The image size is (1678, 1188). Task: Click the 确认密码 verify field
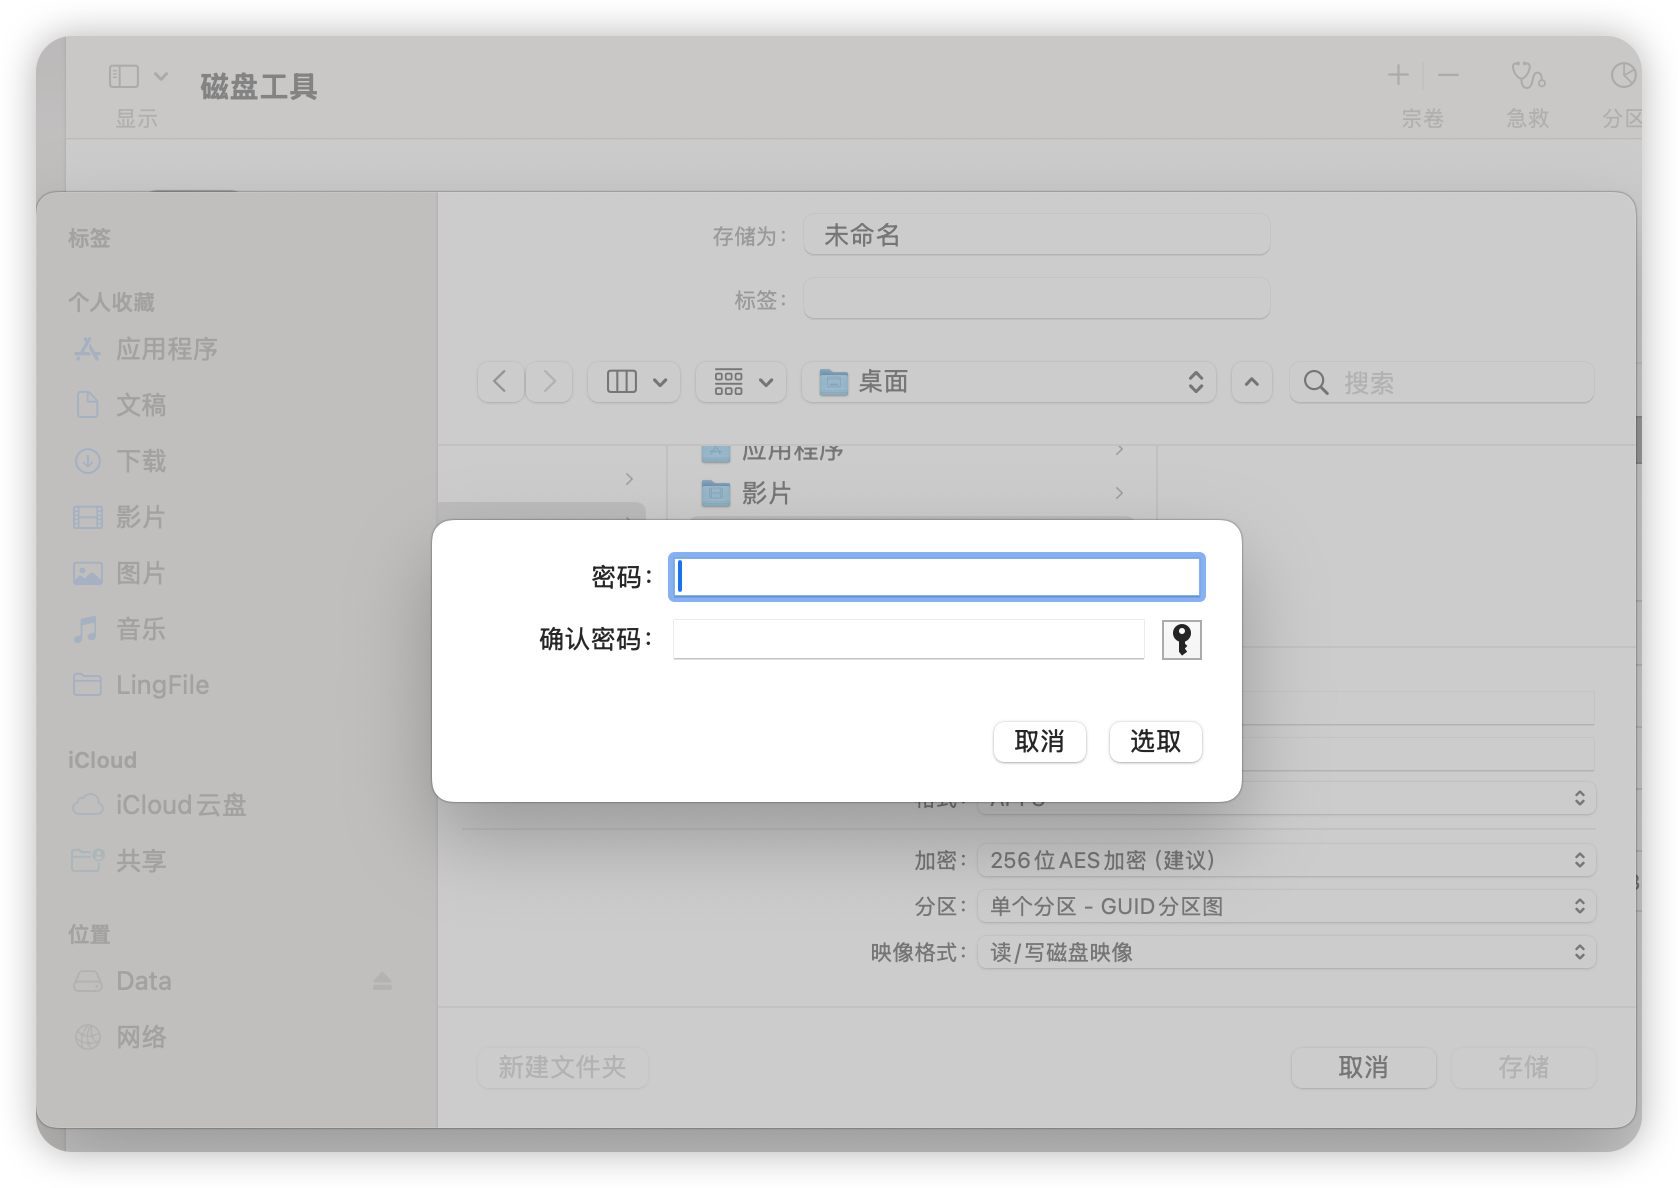point(908,639)
